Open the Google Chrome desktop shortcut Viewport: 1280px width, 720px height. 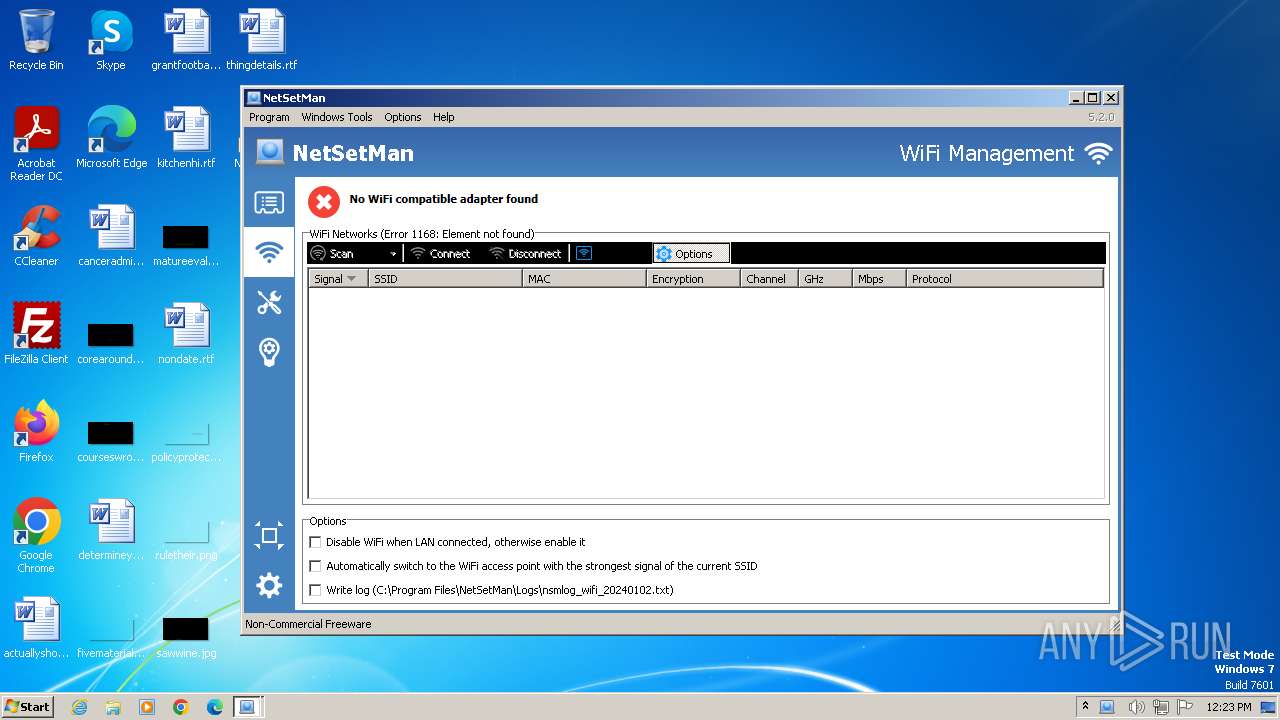pos(36,536)
